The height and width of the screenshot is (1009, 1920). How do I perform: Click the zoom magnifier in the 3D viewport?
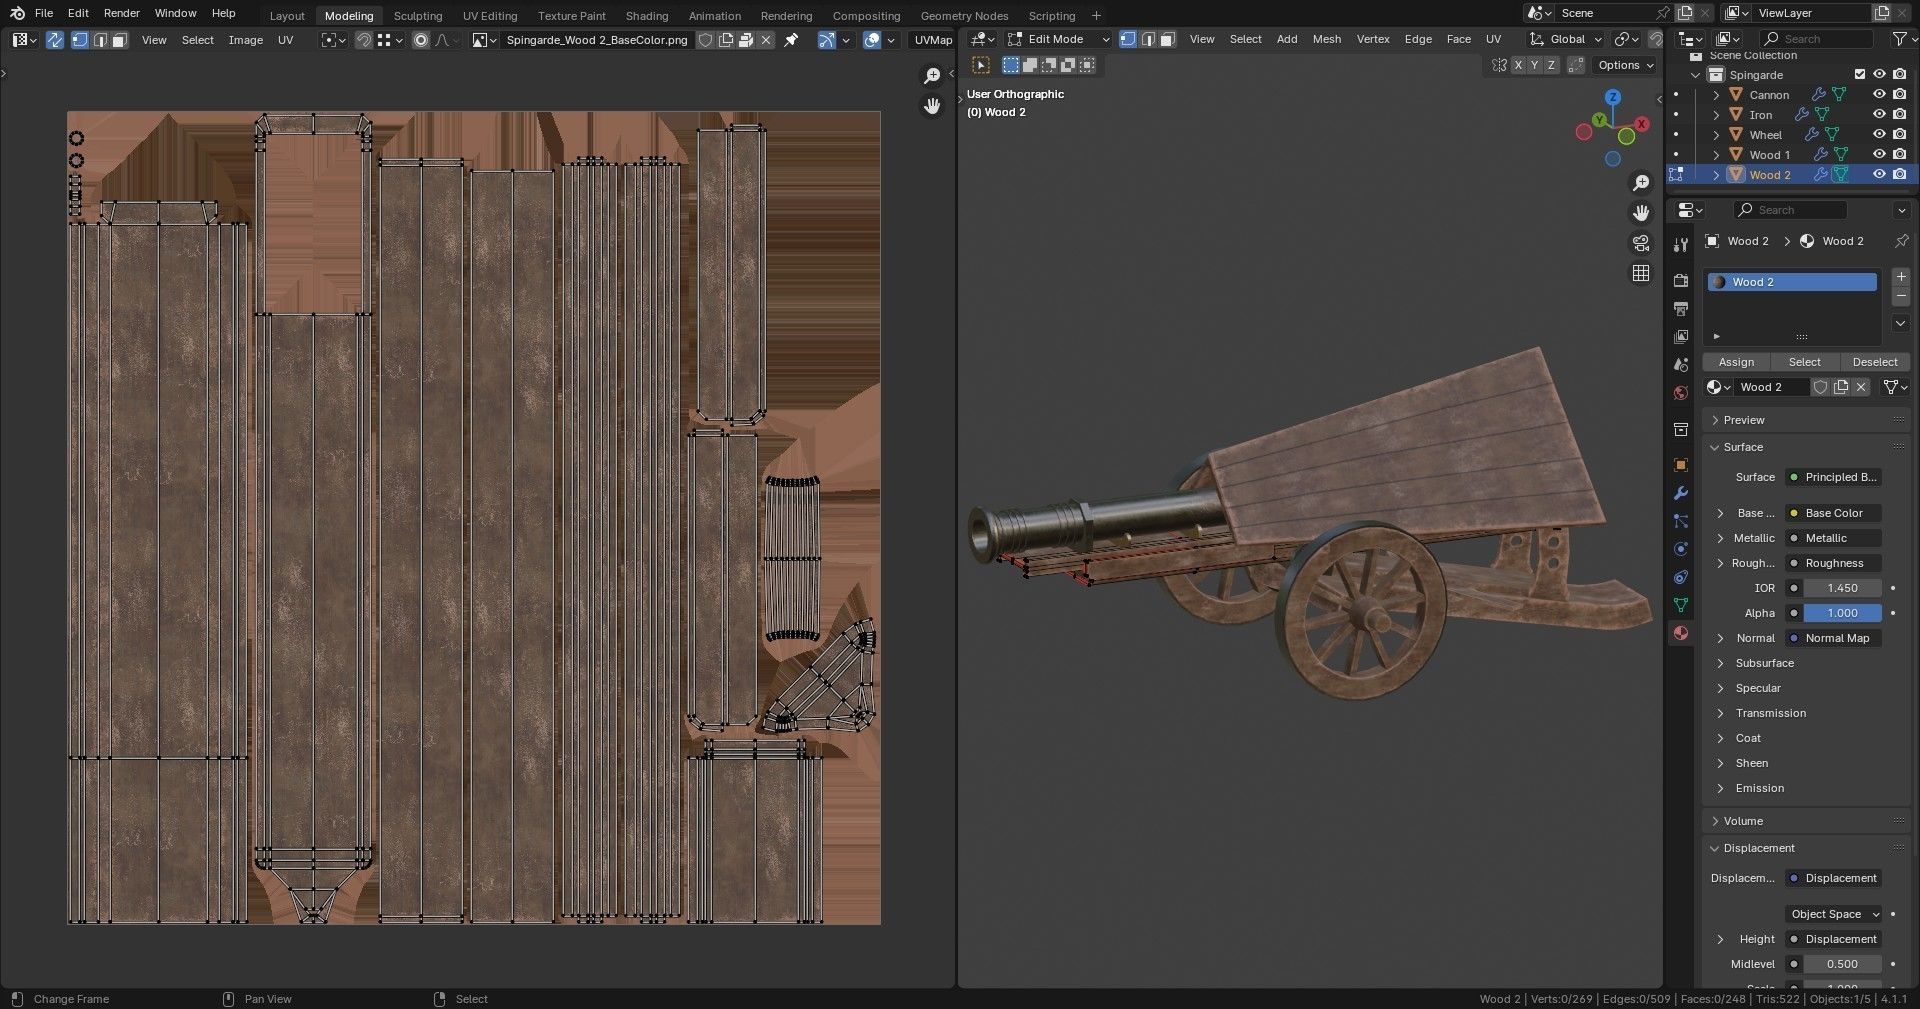[1641, 183]
